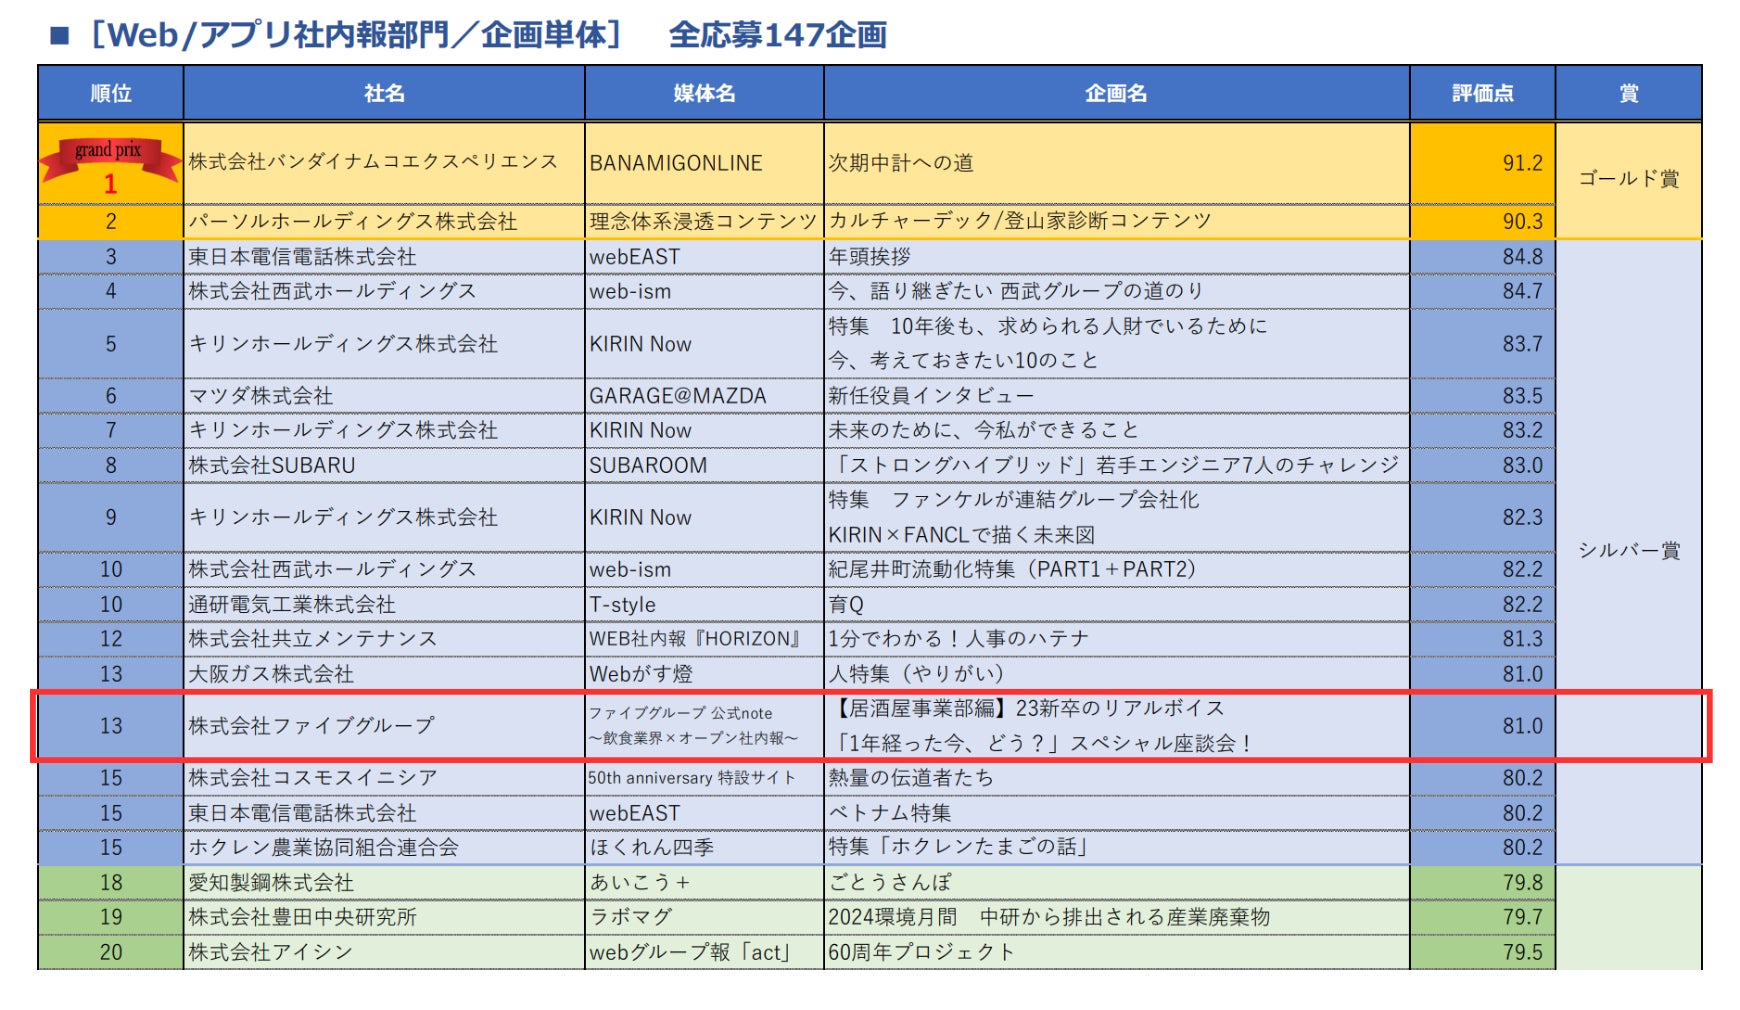Select the 順位 column header
The height and width of the screenshot is (1010, 1740).
pos(111,93)
